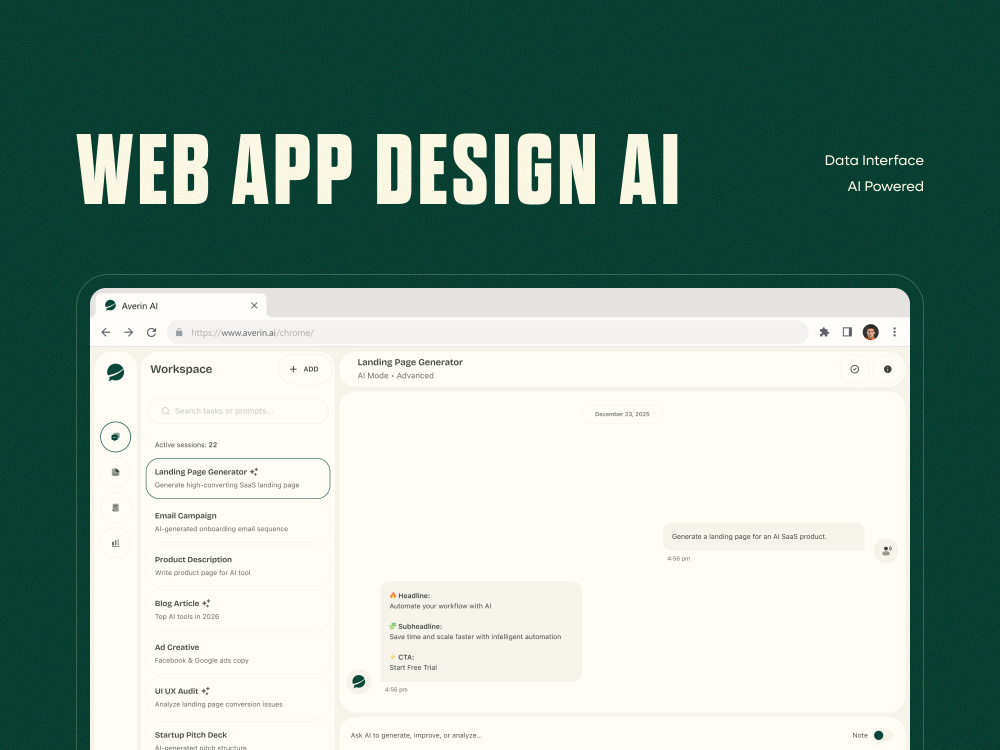
Task: Click the Workspace heading
Action: (x=181, y=369)
